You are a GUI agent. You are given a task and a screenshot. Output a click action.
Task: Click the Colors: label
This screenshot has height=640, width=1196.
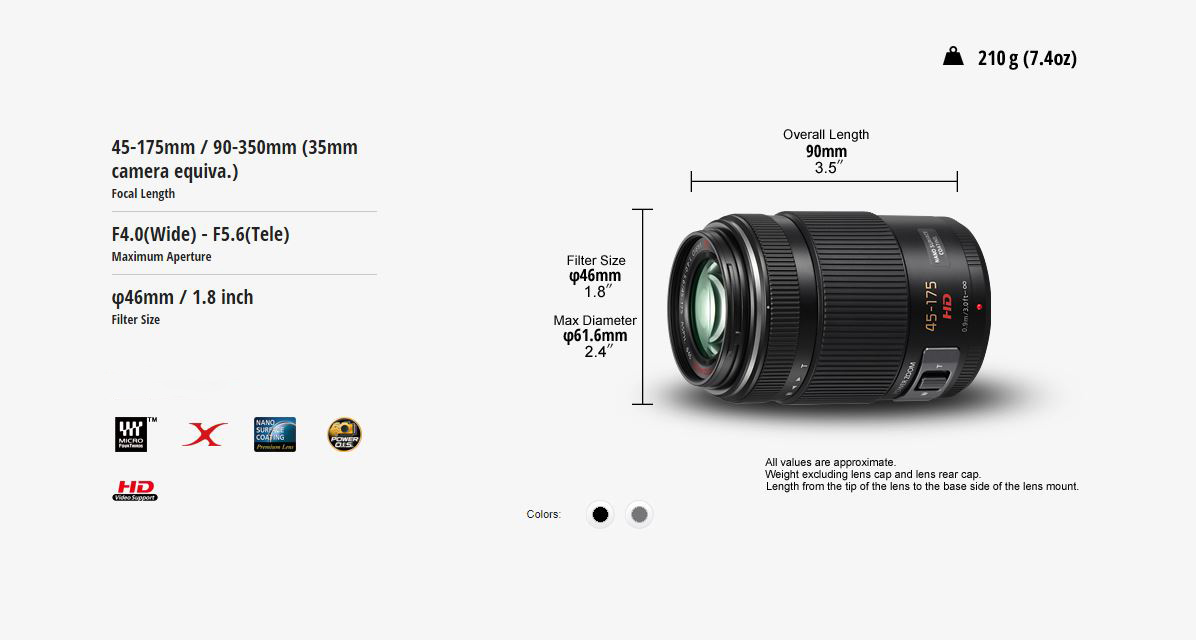click(x=543, y=514)
